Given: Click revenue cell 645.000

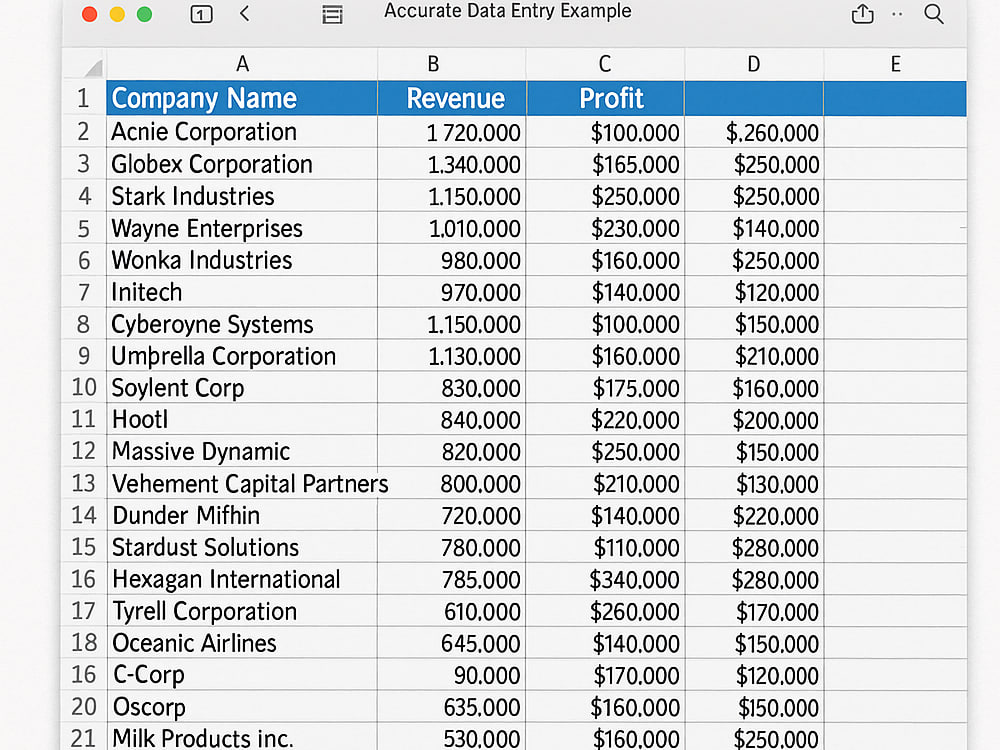Looking at the screenshot, I should click(452, 643).
